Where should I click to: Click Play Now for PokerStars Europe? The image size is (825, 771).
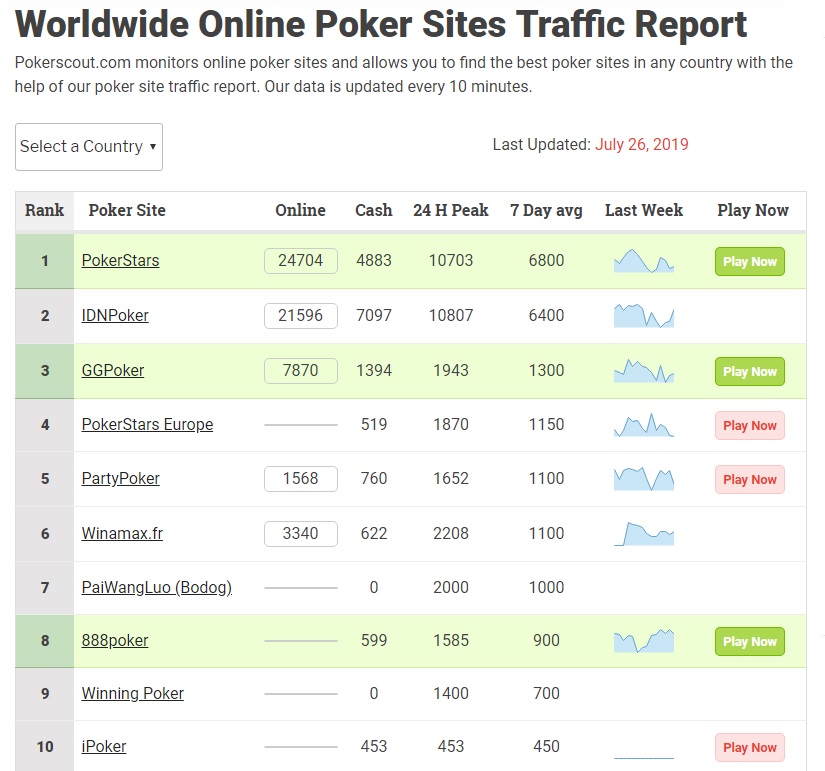point(750,425)
